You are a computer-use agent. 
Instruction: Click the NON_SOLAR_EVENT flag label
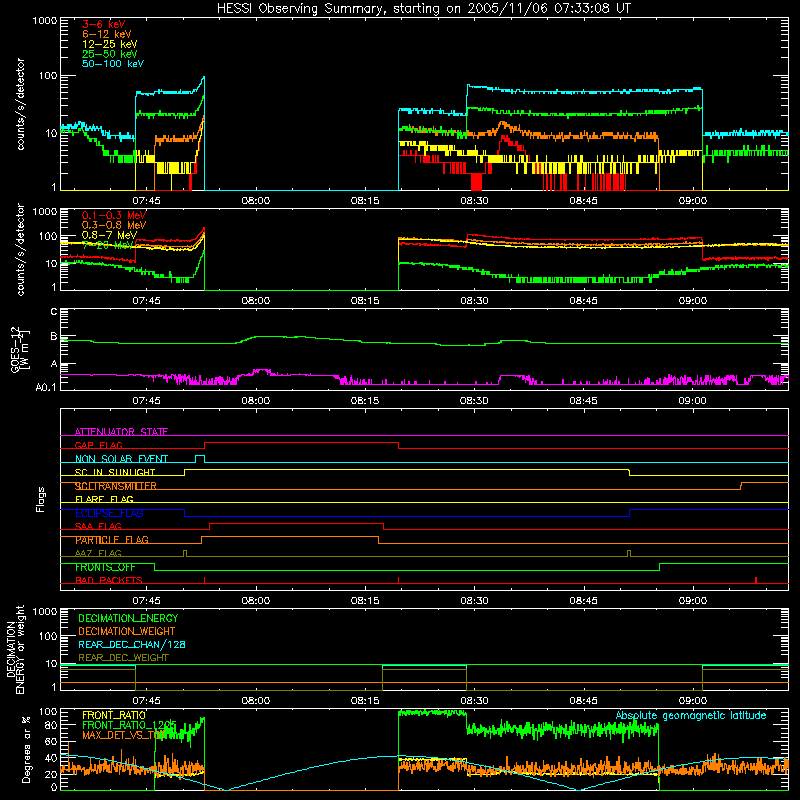(x=121, y=459)
